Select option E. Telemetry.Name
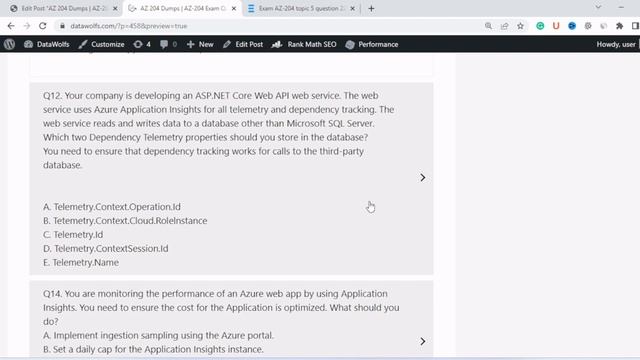This screenshot has width=640, height=360. (x=81, y=262)
